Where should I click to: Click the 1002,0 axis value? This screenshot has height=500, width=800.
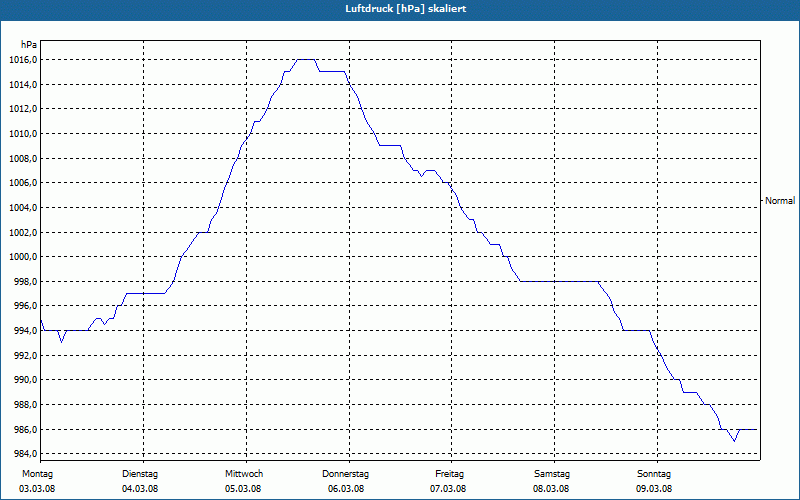(x=23, y=232)
